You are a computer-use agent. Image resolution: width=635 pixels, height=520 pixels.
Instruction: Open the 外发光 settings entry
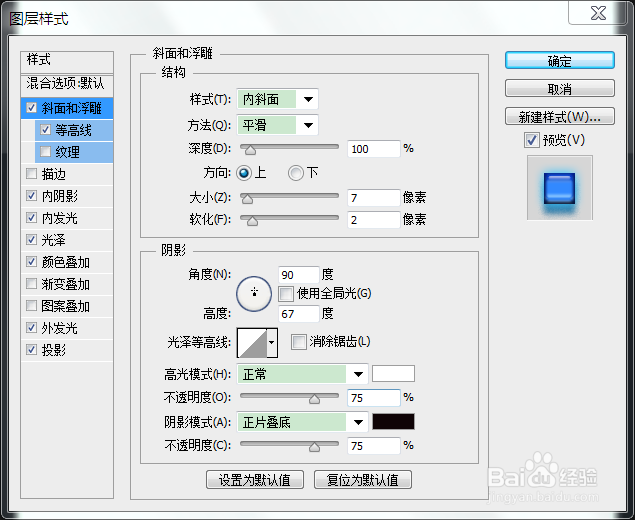67,328
